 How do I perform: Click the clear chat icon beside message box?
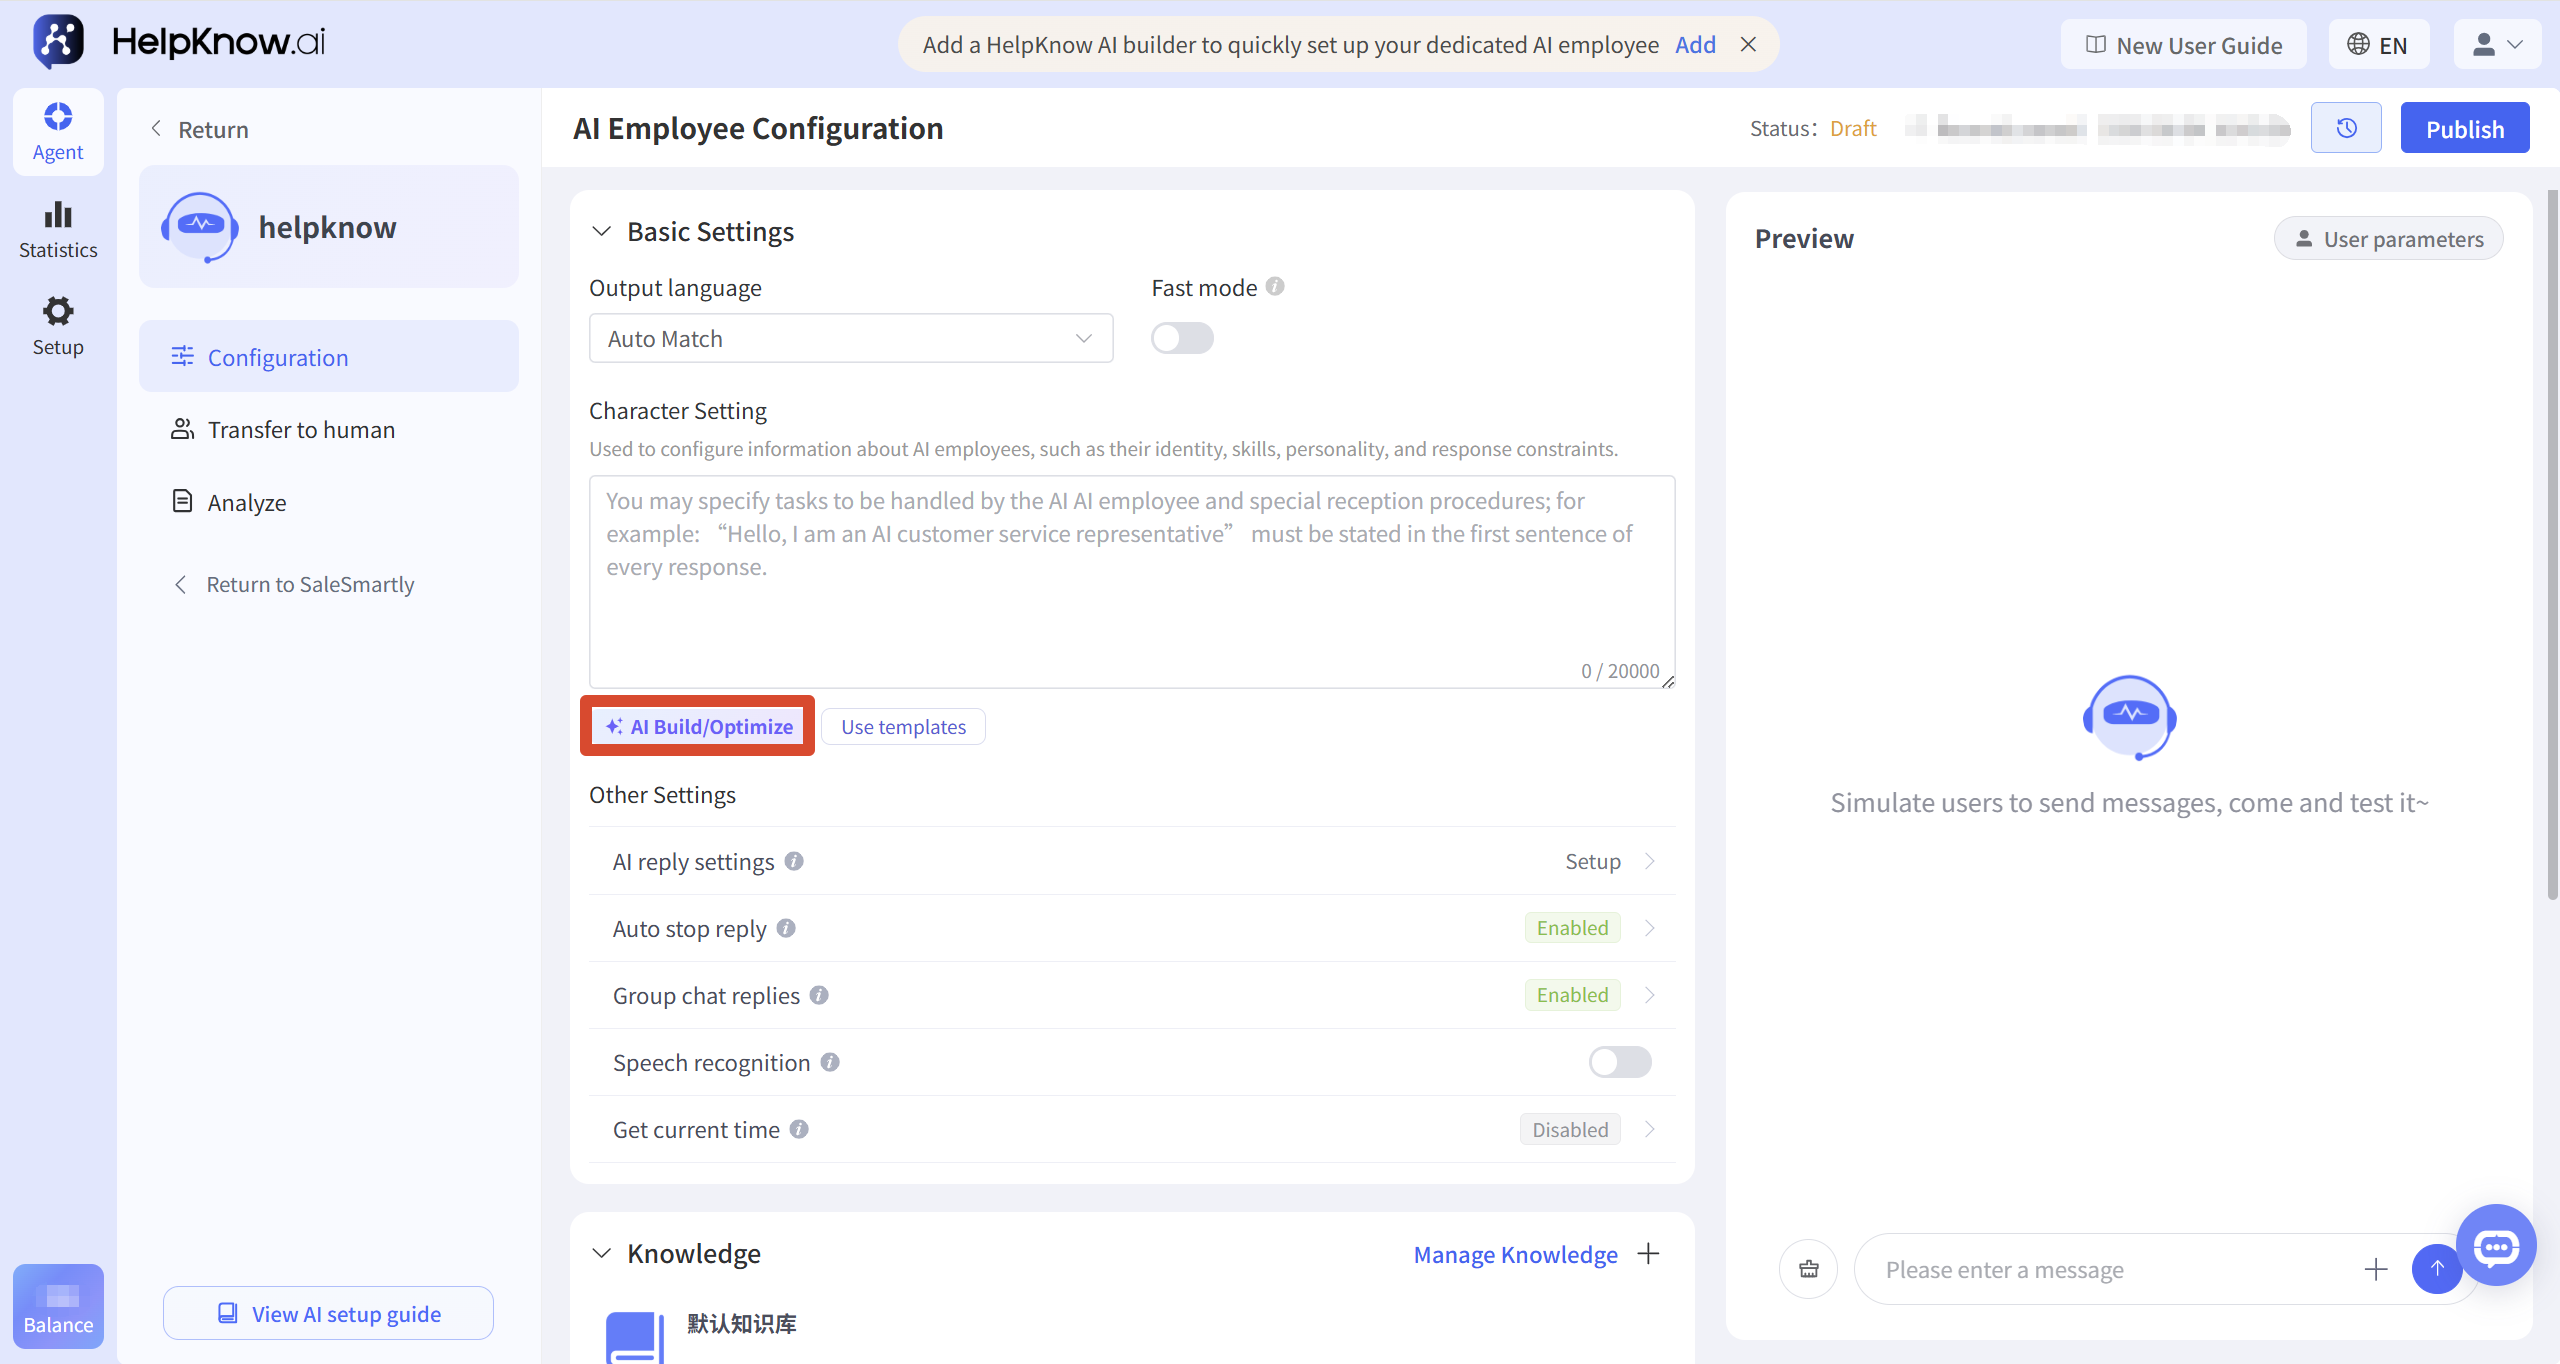(x=1809, y=1269)
